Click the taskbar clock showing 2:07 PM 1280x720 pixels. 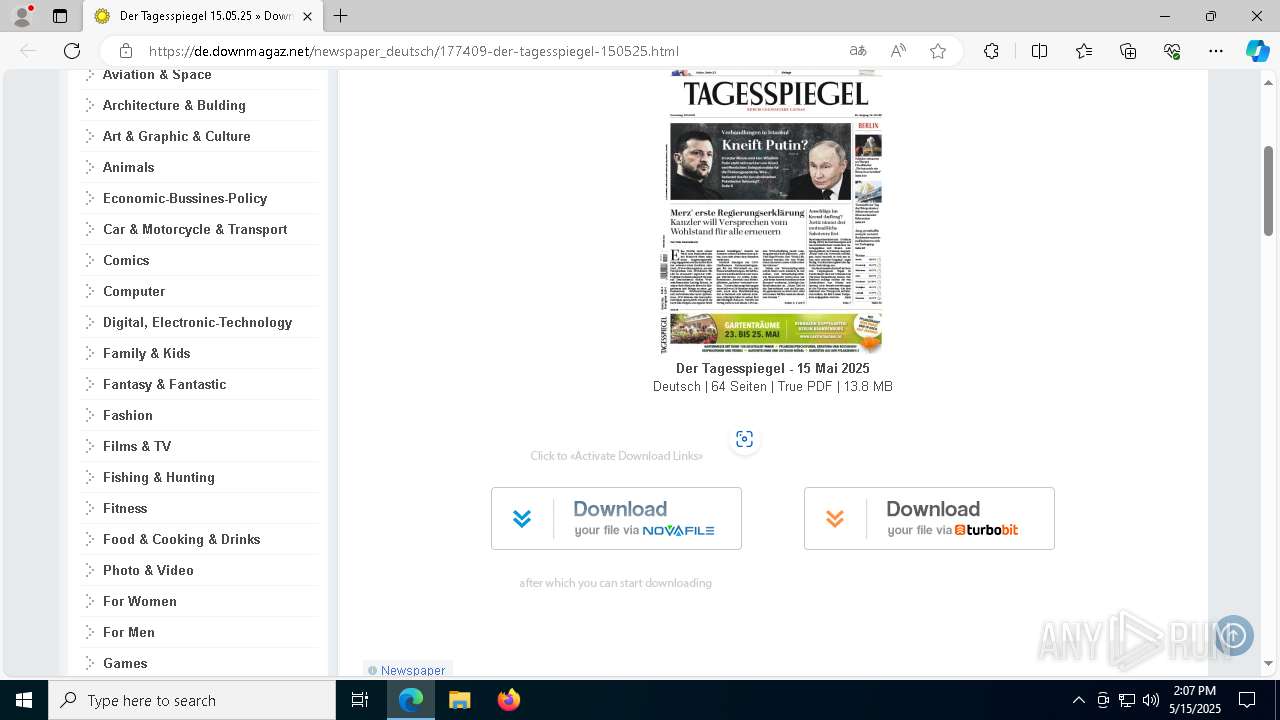tap(1195, 700)
